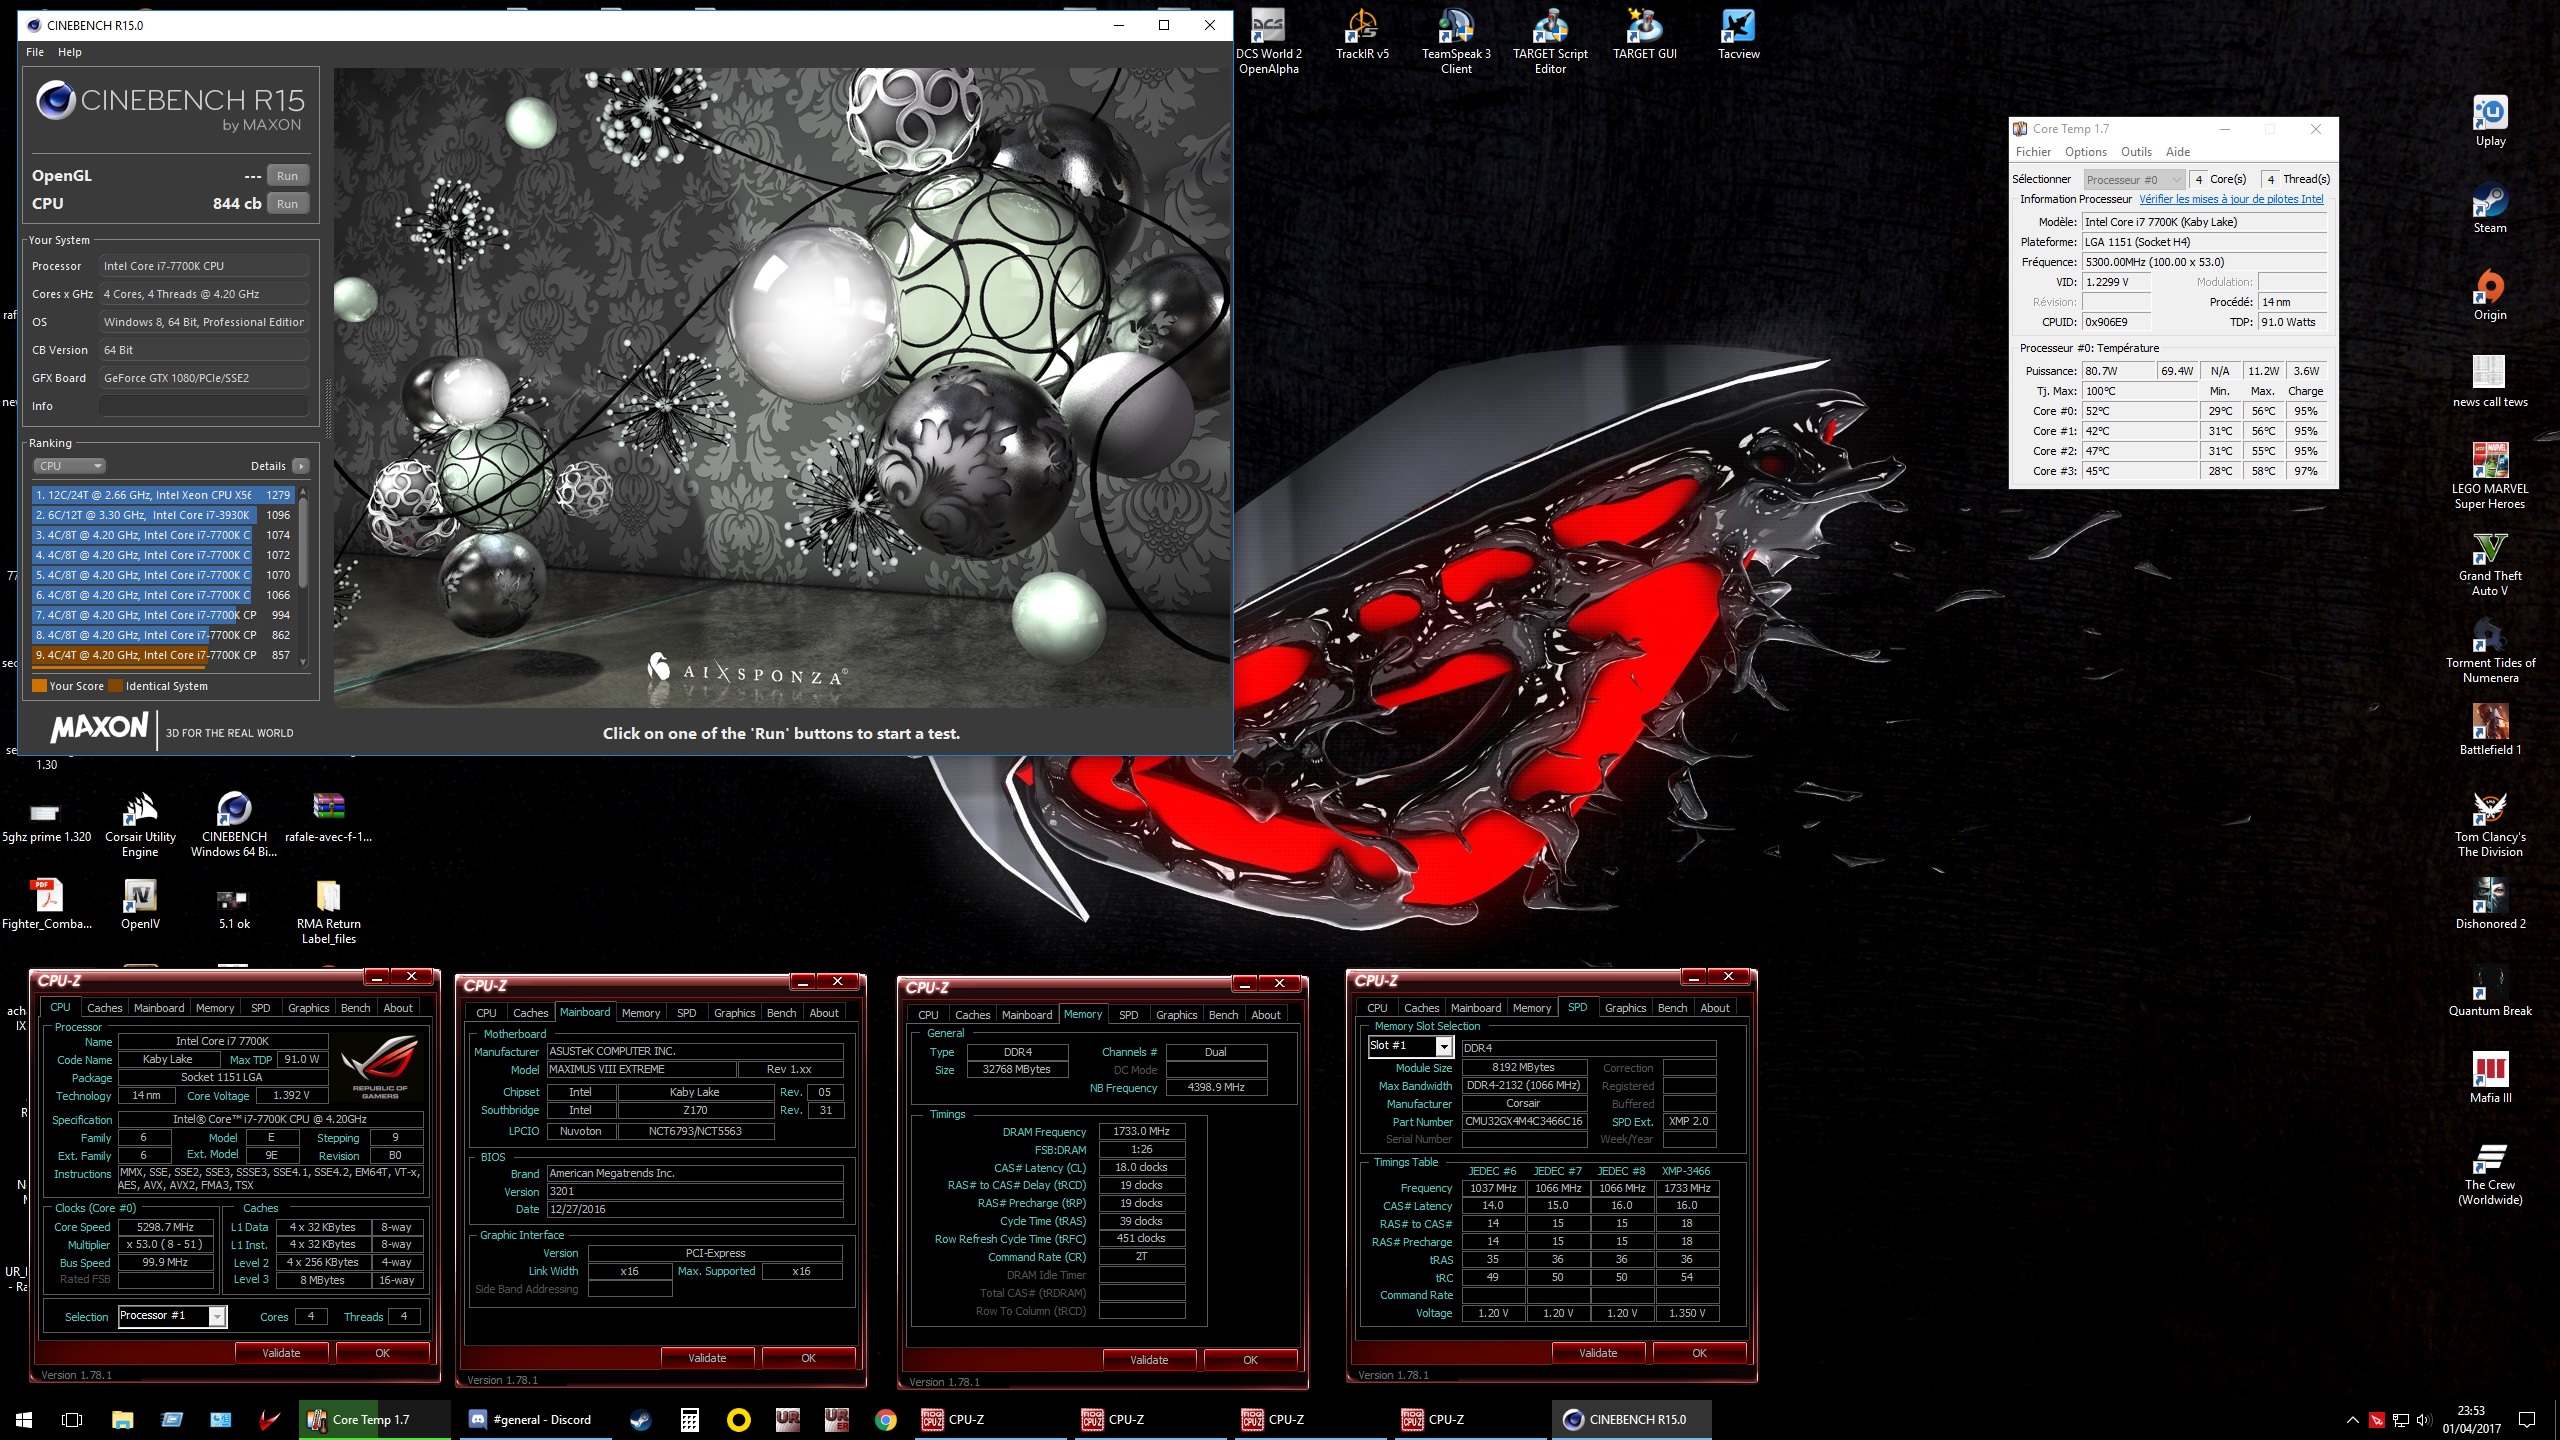Select CINEBENCH Windows 64 Bit desktop shortcut

(x=234, y=825)
